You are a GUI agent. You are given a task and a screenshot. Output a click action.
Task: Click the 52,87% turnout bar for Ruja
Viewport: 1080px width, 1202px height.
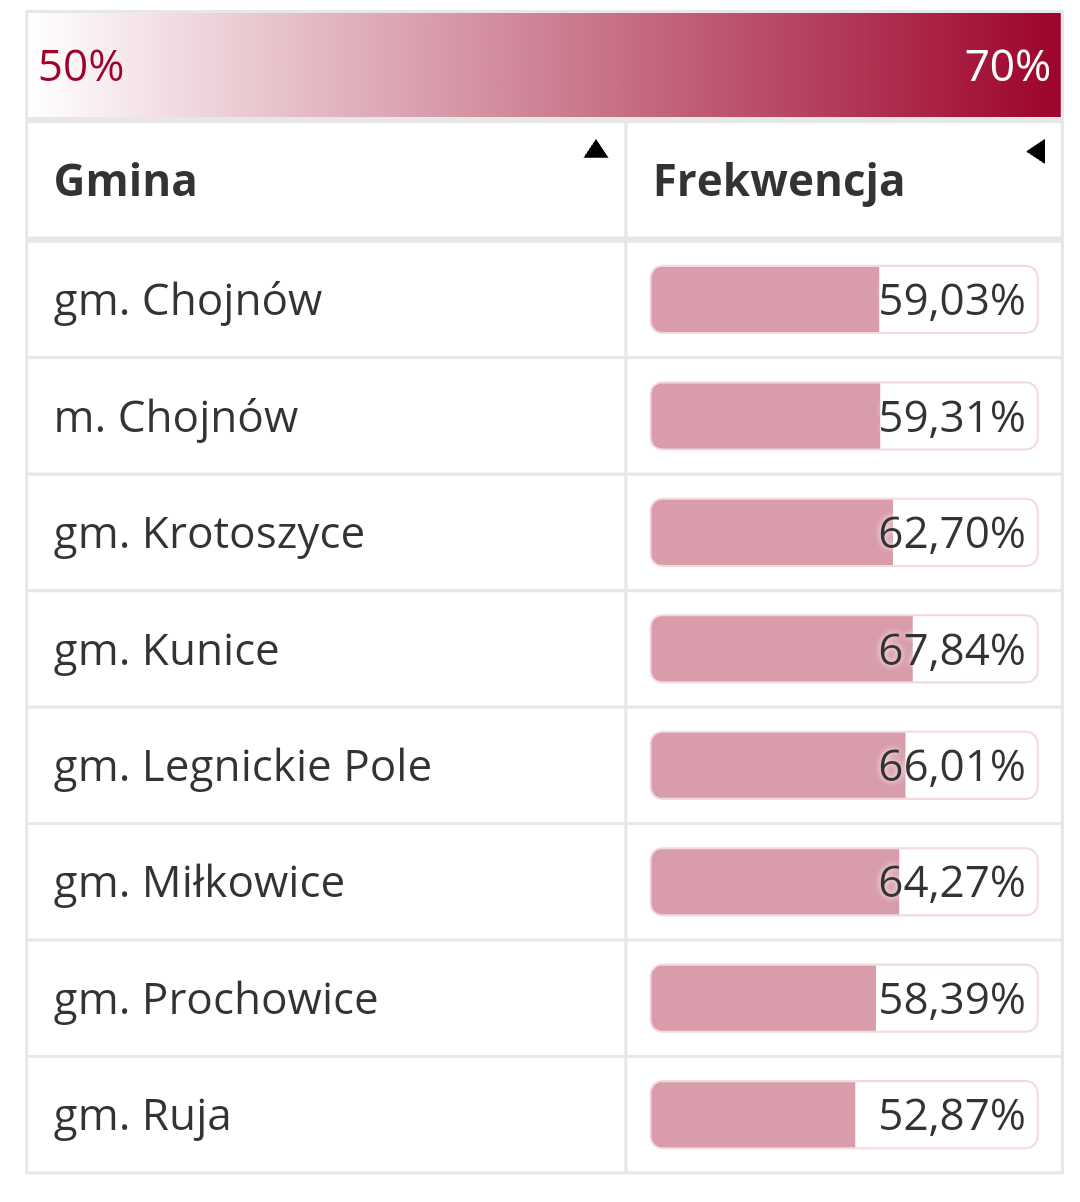(753, 1115)
